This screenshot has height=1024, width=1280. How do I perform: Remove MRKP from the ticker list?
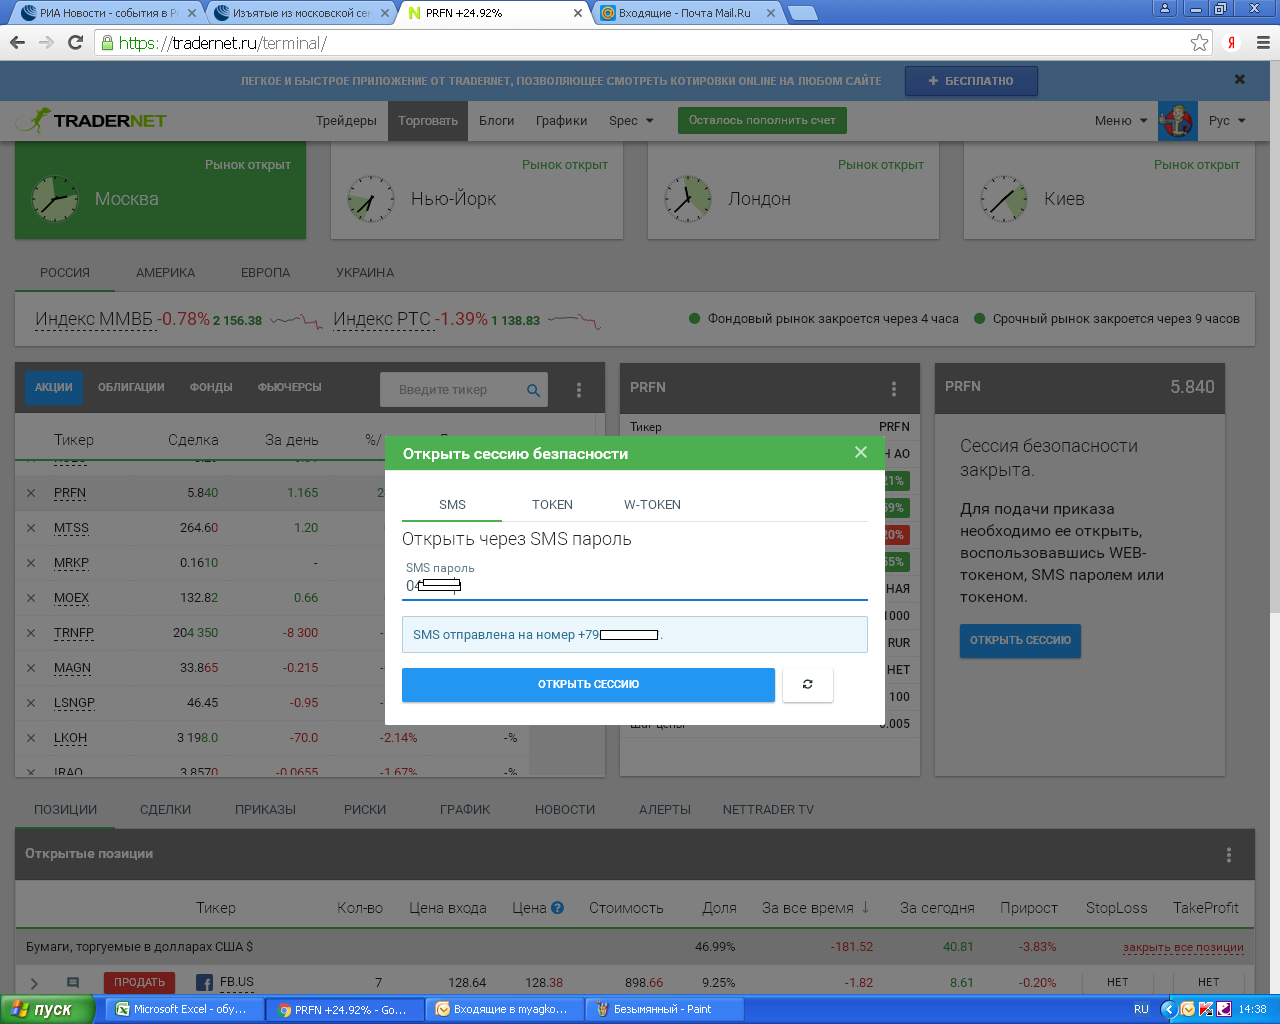pyautogui.click(x=31, y=563)
